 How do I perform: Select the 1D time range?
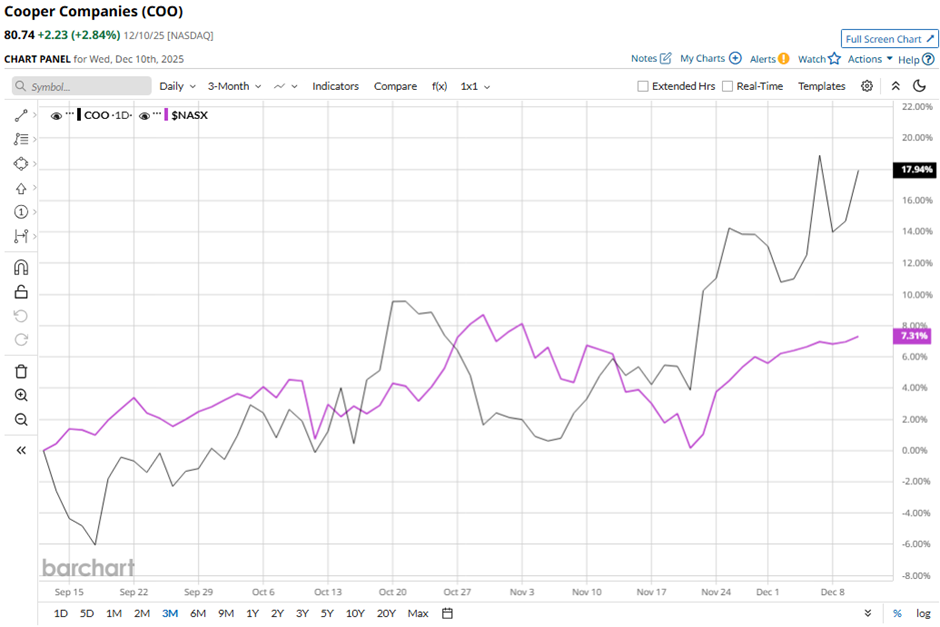click(x=61, y=613)
